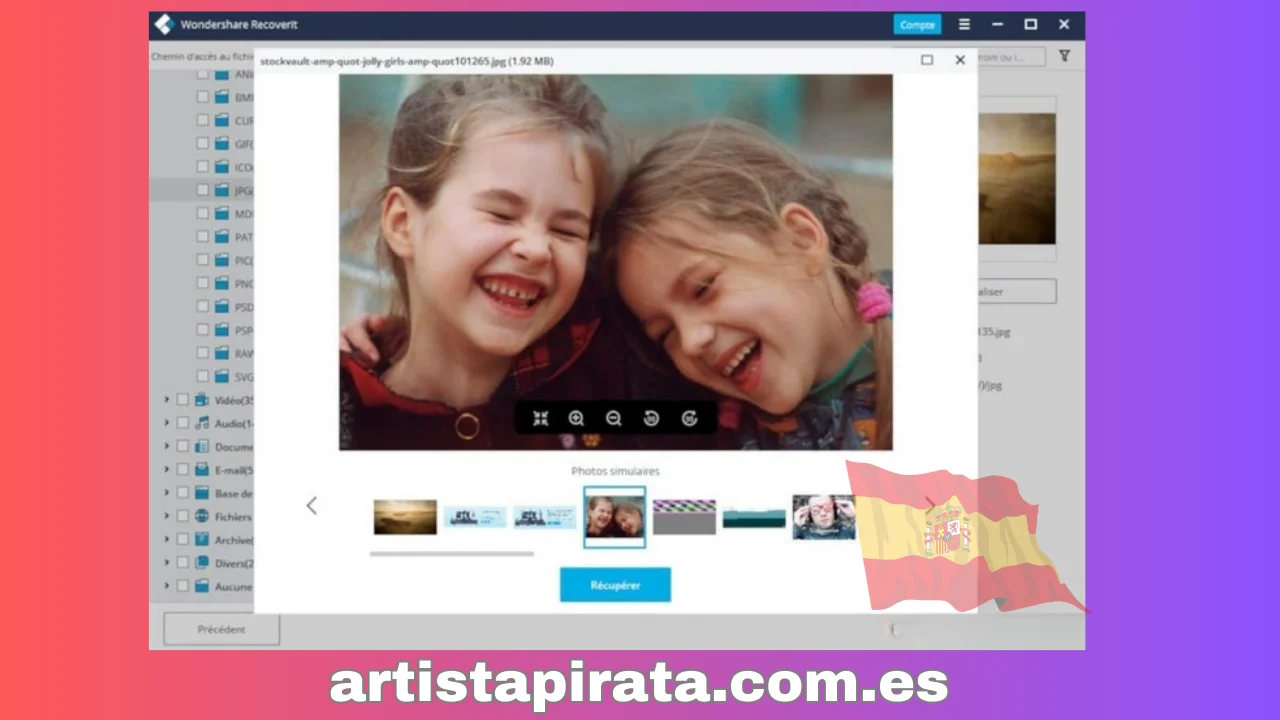Select the purple striped gray thumbnail
The width and height of the screenshot is (1280, 720).
(x=684, y=517)
